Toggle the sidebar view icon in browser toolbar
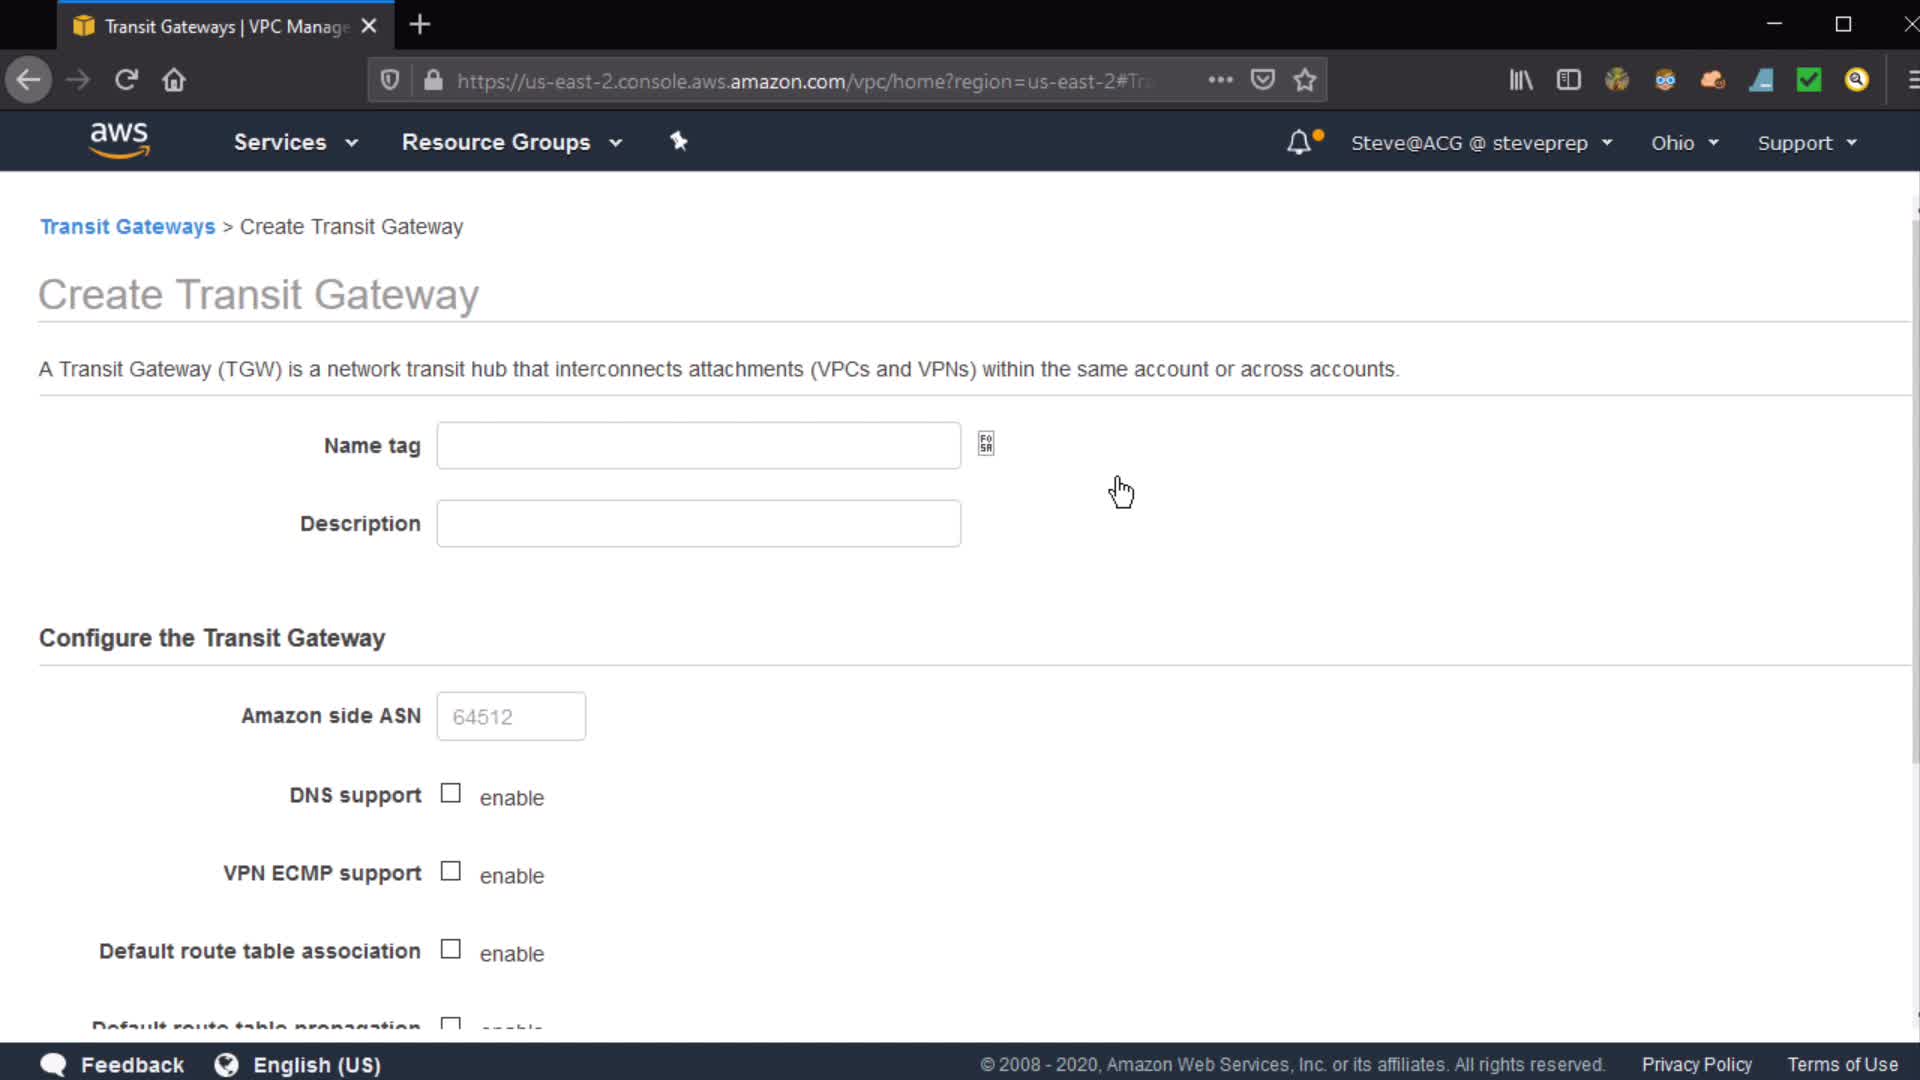 [x=1568, y=80]
